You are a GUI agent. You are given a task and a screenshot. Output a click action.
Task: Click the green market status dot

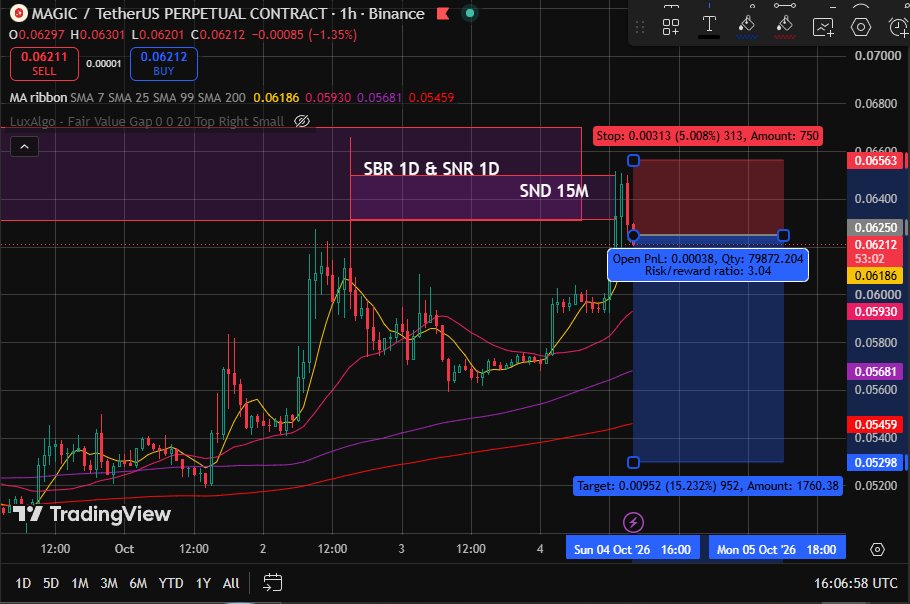(x=470, y=13)
